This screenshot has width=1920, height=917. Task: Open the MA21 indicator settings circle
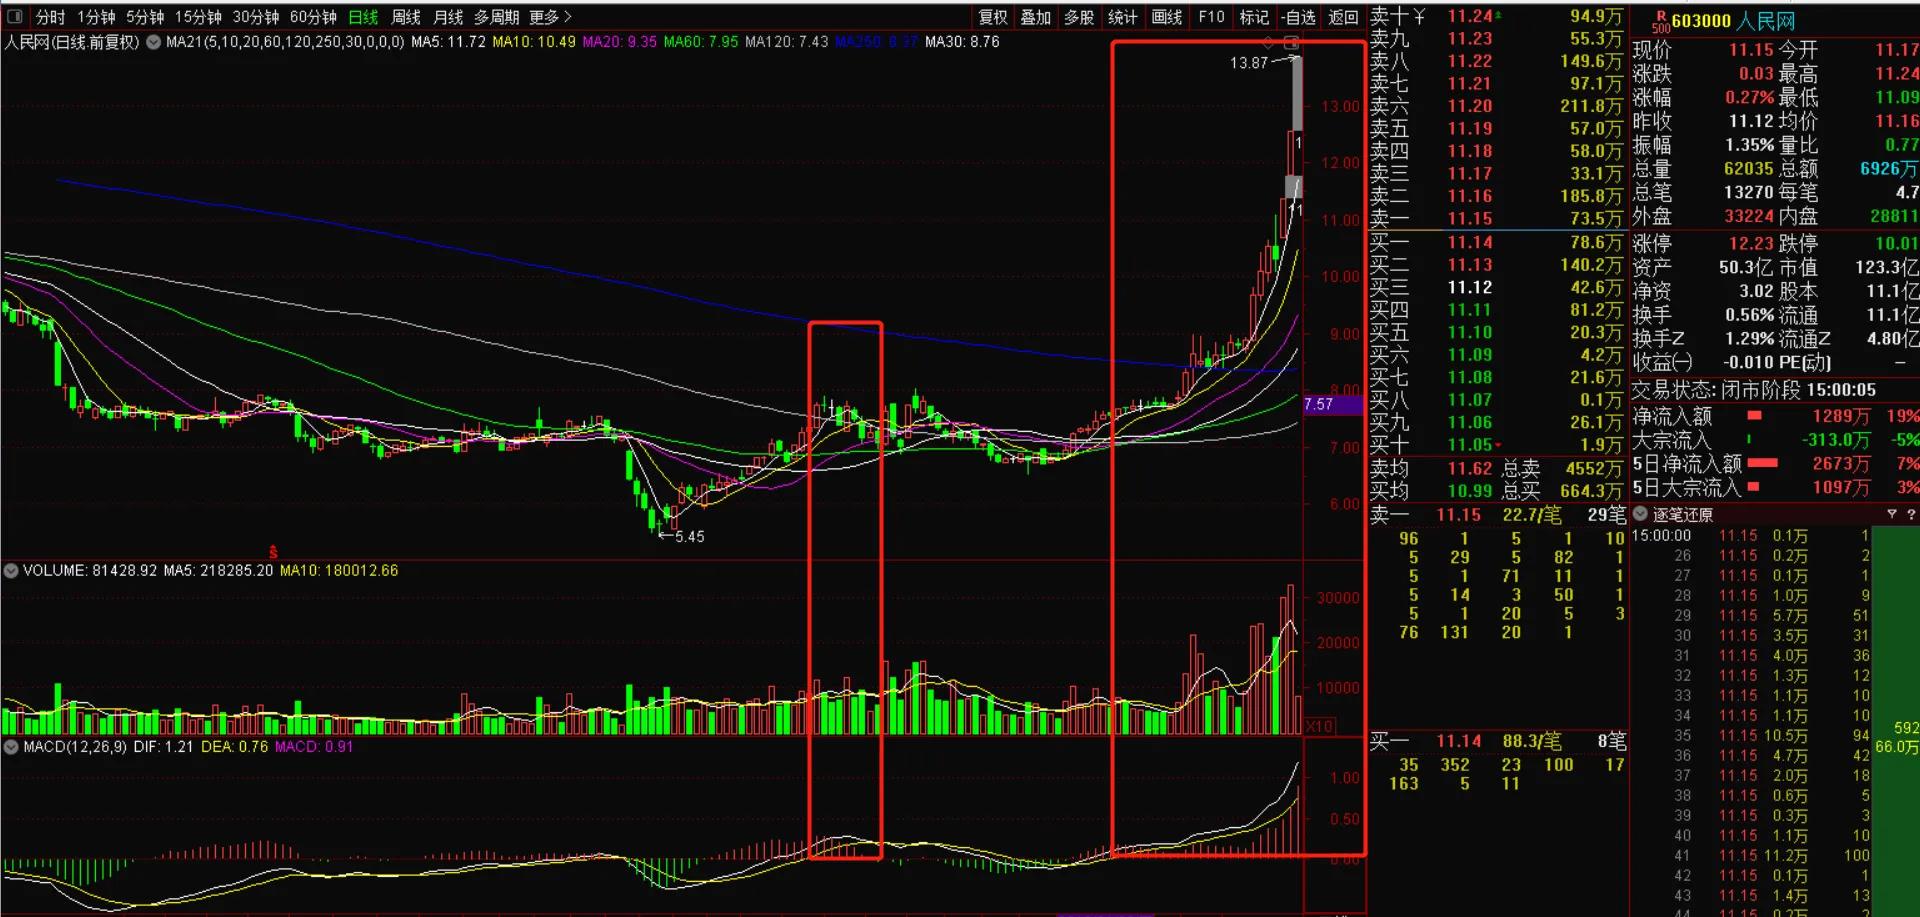154,42
